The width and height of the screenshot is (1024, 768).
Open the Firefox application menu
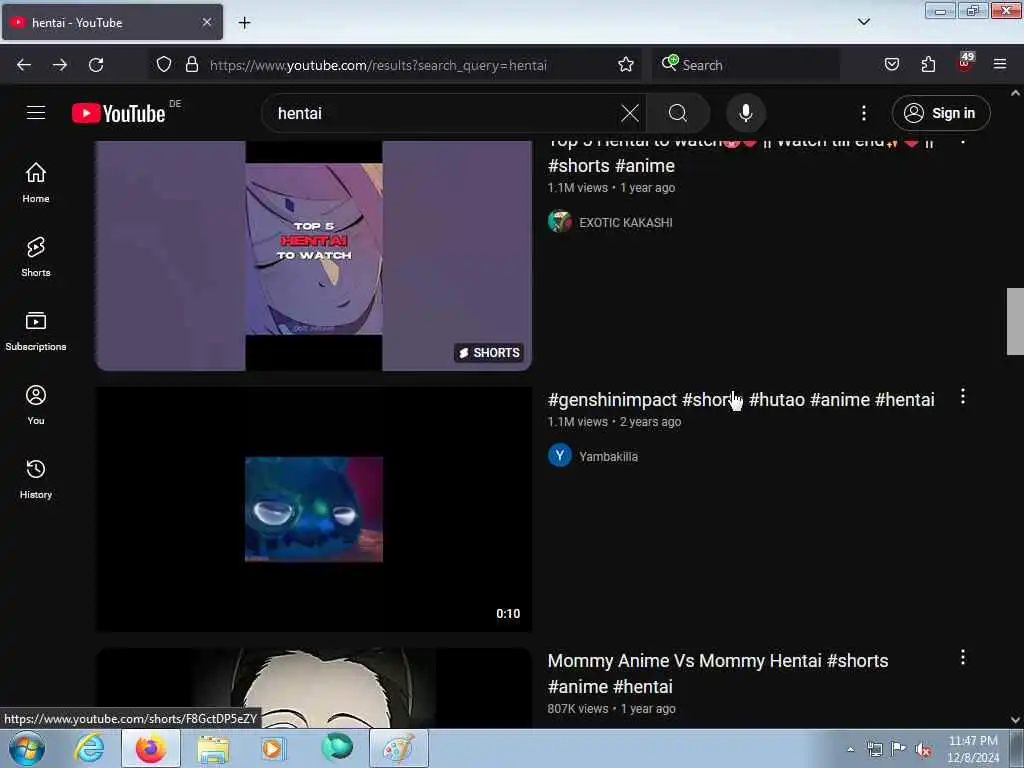pyautogui.click(x=1000, y=64)
